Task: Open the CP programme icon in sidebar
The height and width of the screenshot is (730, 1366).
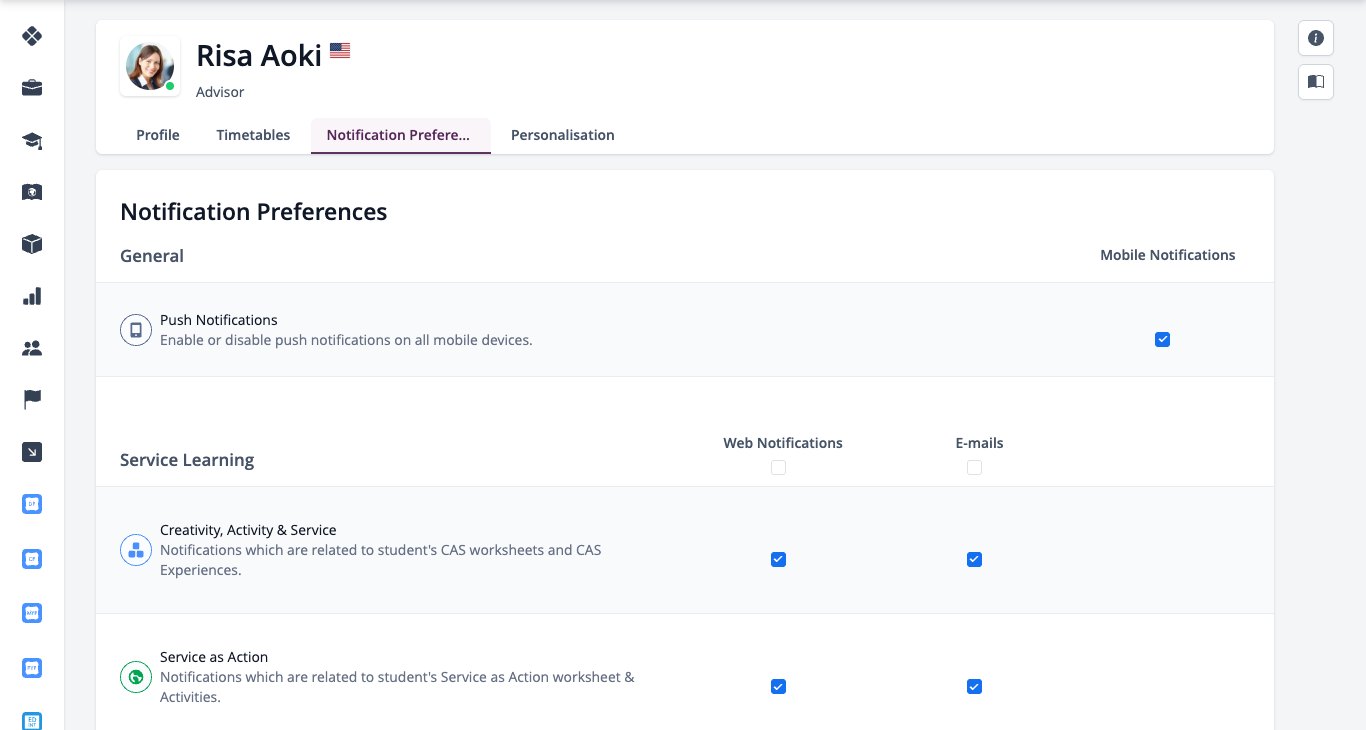Action: 32,559
